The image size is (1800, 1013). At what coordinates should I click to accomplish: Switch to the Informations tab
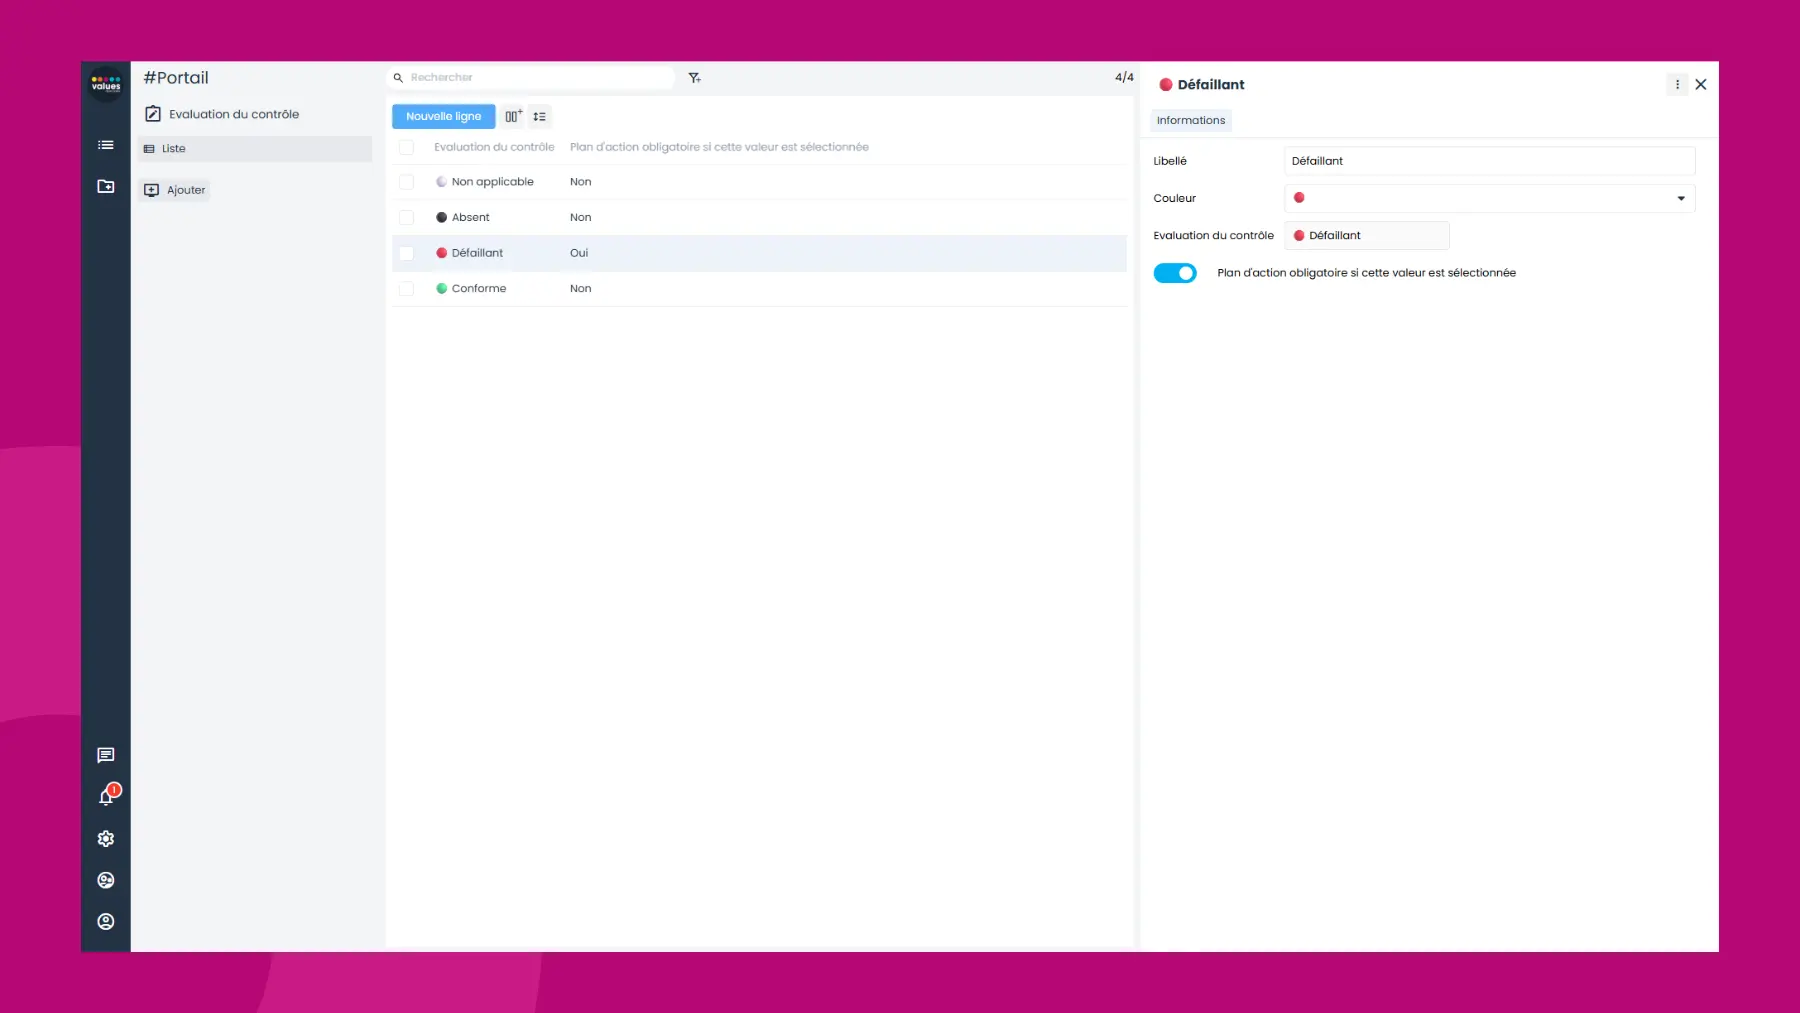[1190, 120]
